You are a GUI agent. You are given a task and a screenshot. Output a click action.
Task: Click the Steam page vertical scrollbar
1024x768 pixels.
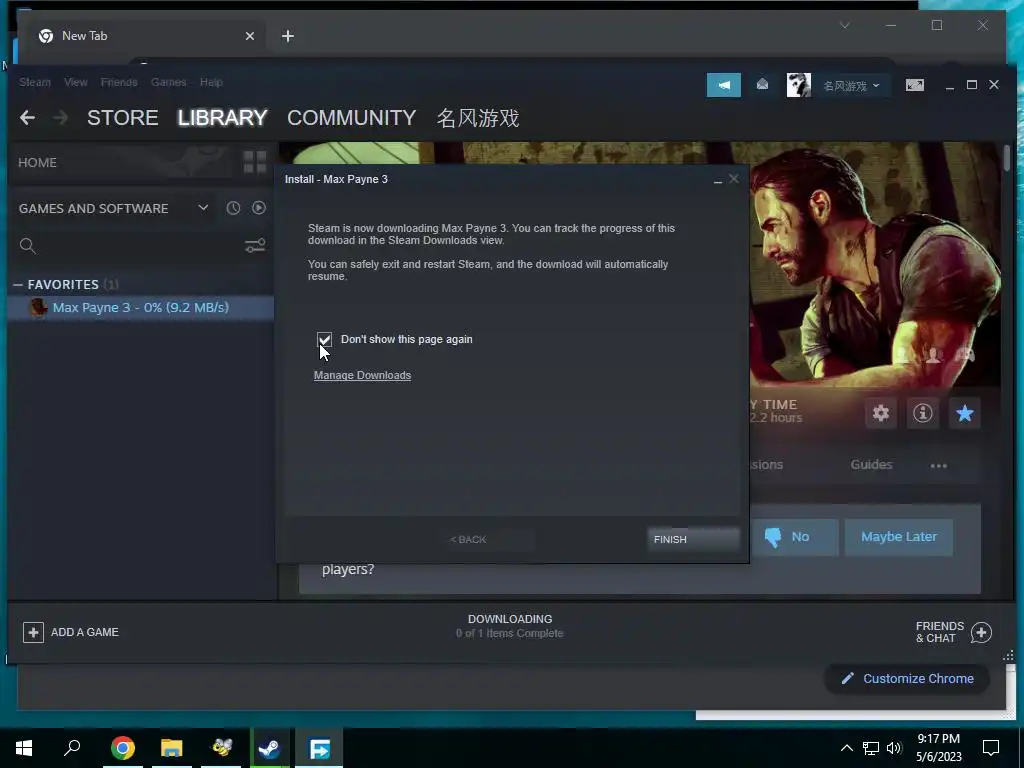(1007, 159)
